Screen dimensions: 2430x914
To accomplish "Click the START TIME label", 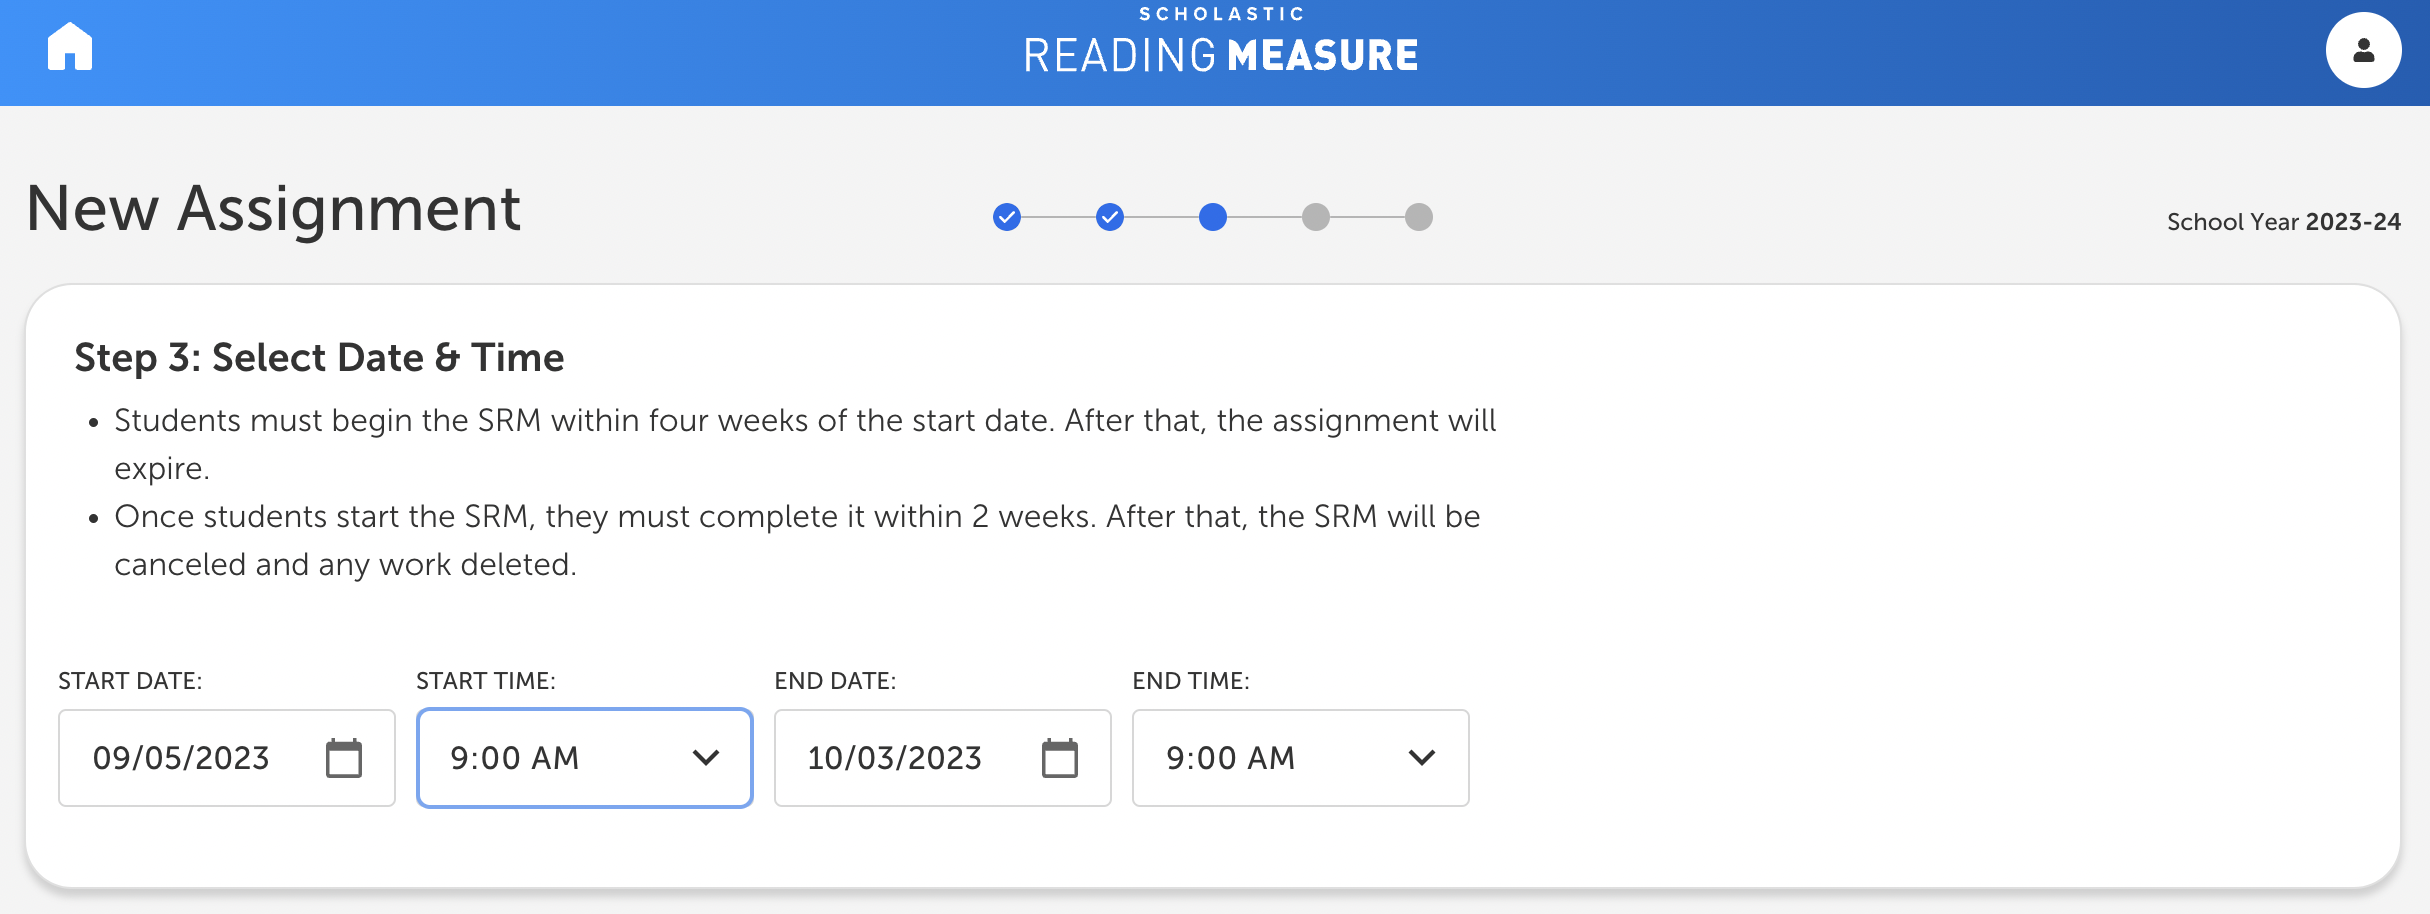I will tap(485, 681).
